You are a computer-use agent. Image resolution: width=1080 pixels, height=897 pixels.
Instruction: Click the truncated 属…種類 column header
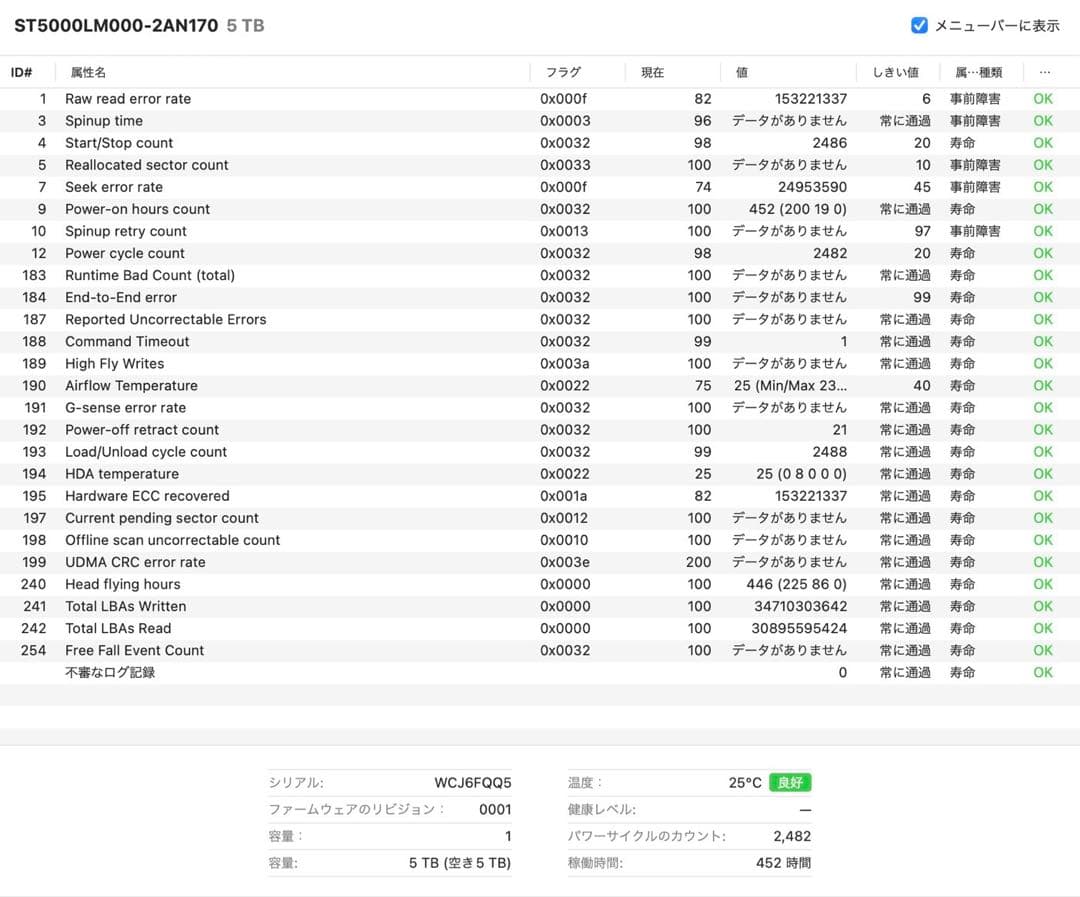(978, 72)
